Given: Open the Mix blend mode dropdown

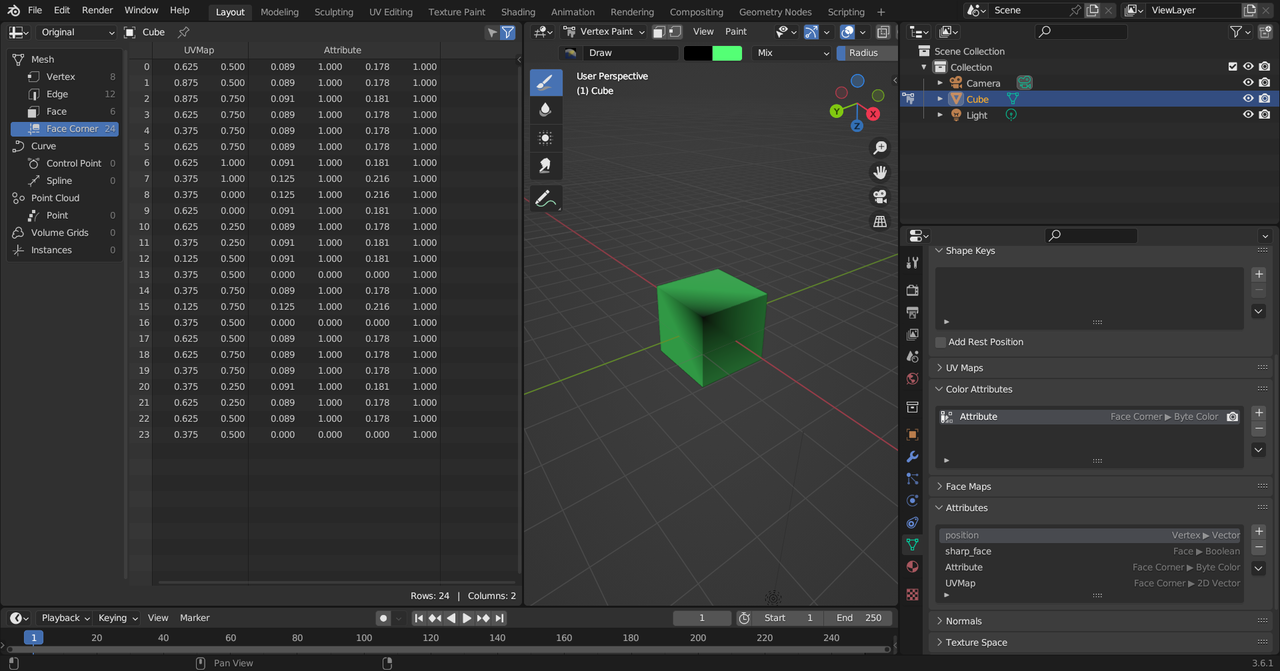Looking at the screenshot, I should (x=792, y=53).
